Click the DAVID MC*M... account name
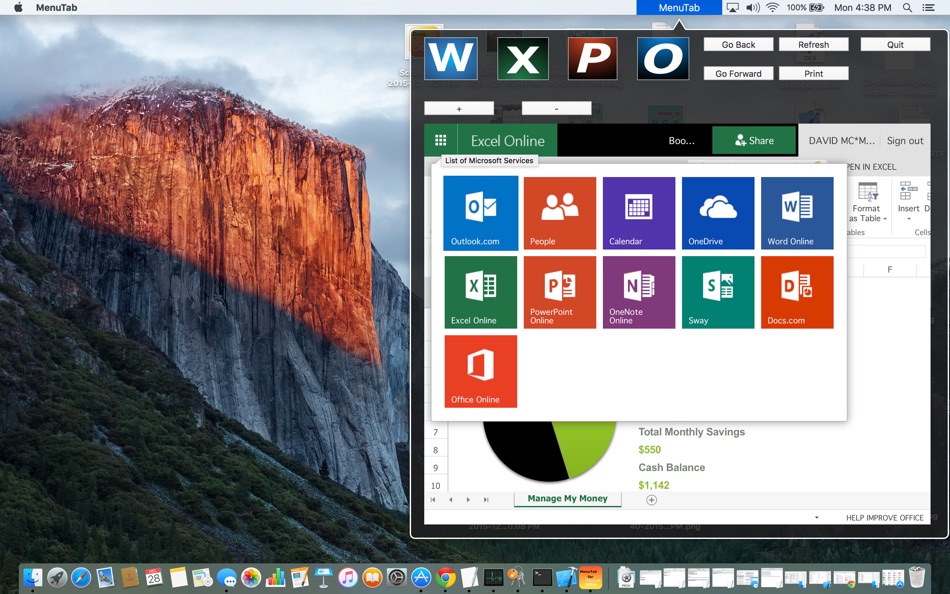This screenshot has height=594, width=950. [842, 141]
